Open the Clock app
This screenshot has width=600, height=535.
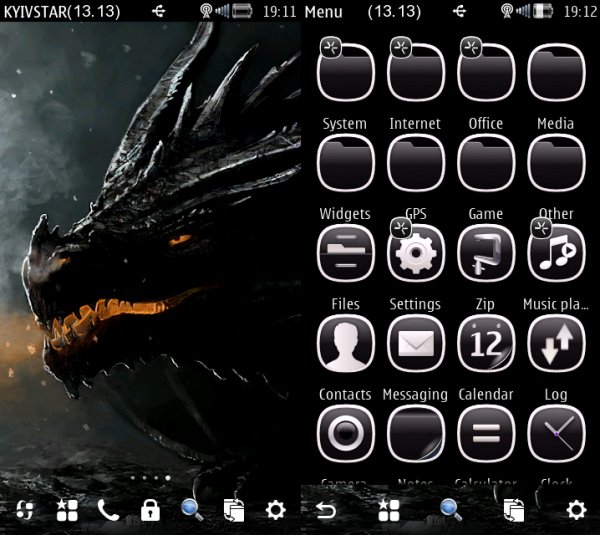(556, 434)
